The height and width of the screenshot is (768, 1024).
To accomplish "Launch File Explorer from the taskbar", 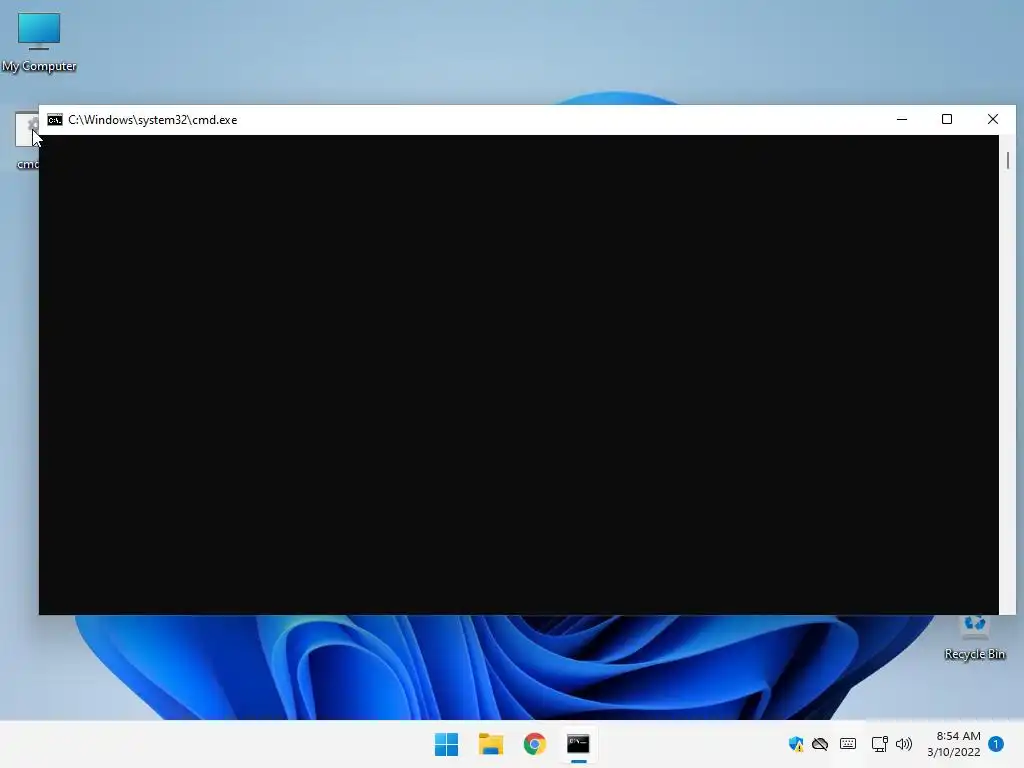I will coord(490,744).
